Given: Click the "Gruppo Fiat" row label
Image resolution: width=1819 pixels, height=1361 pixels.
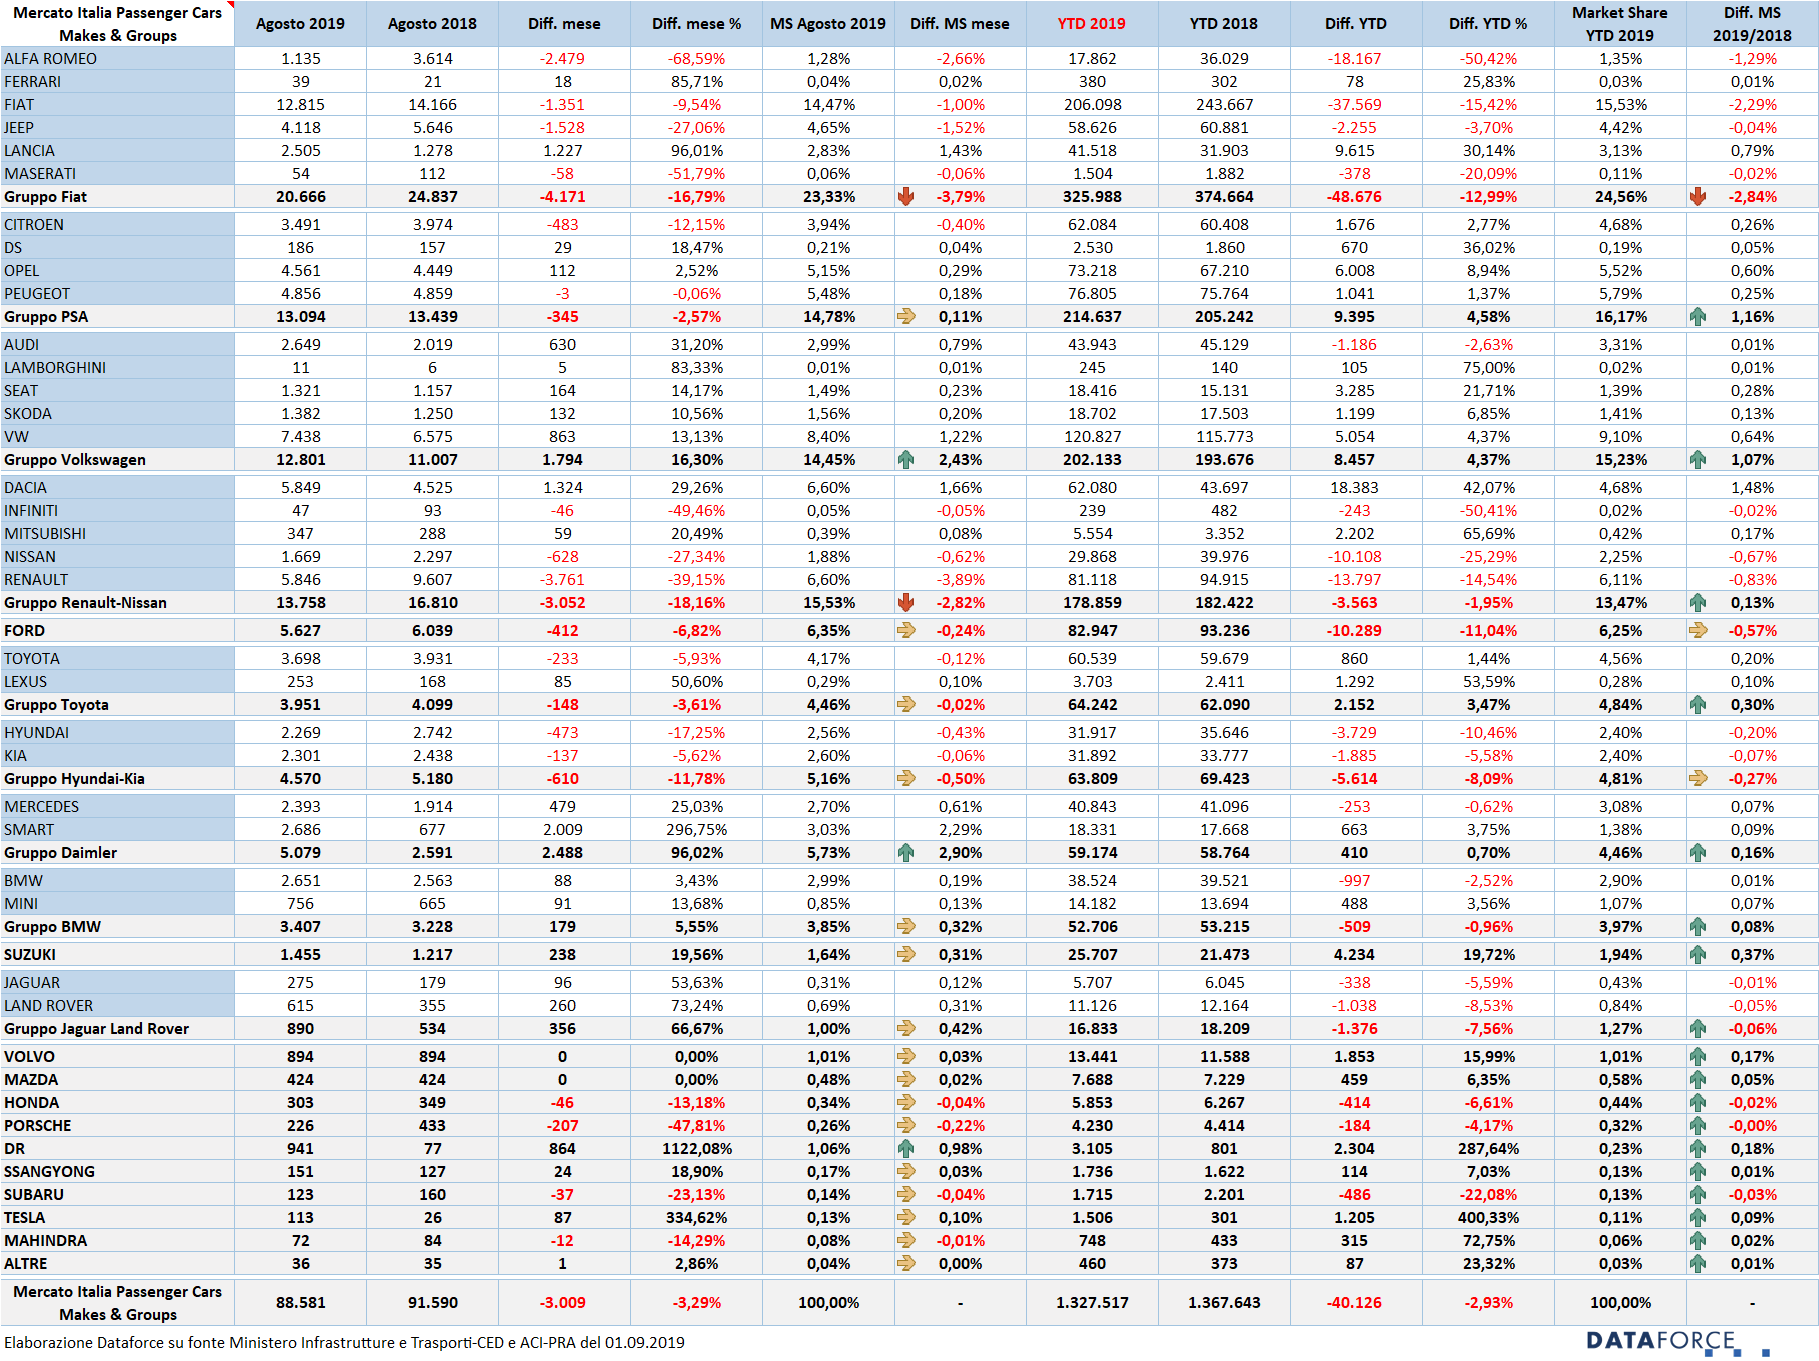Looking at the screenshot, I should (x=45, y=197).
